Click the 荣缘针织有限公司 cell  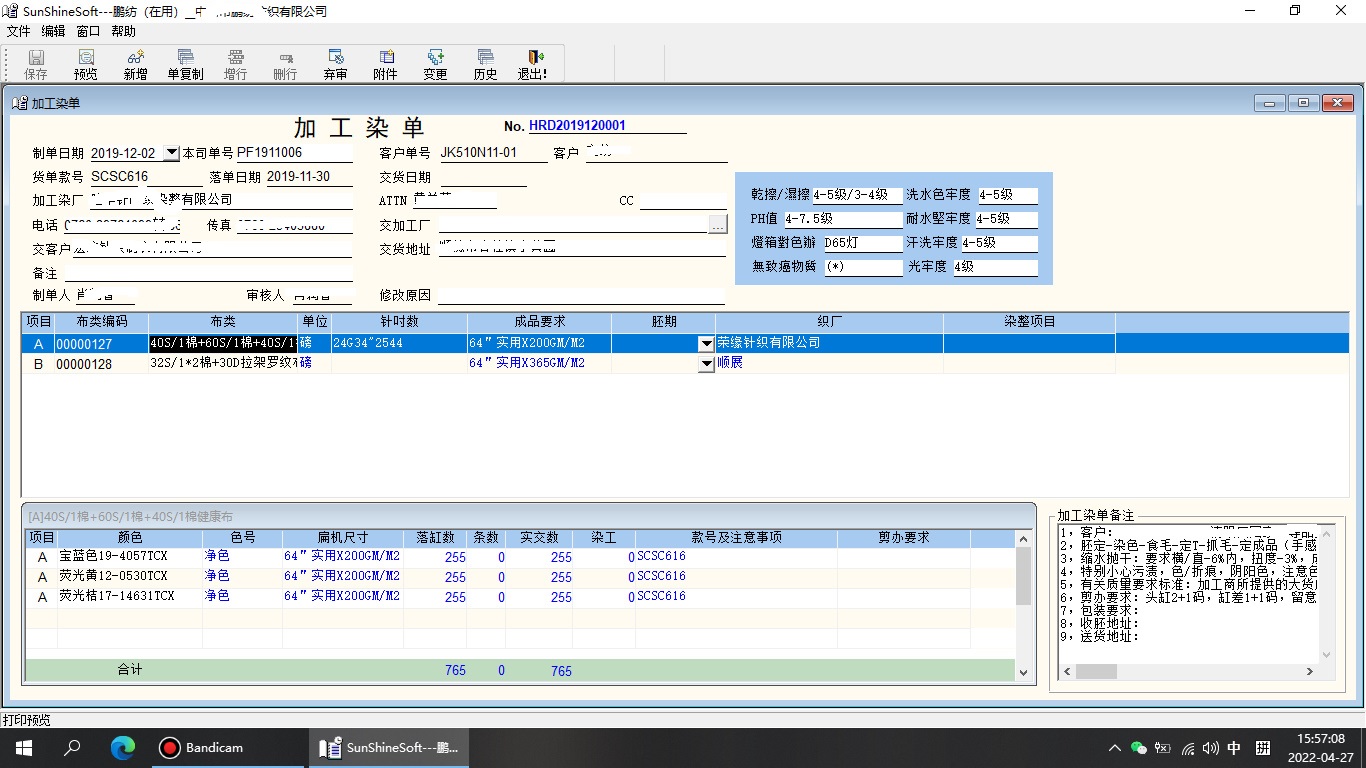coord(829,343)
